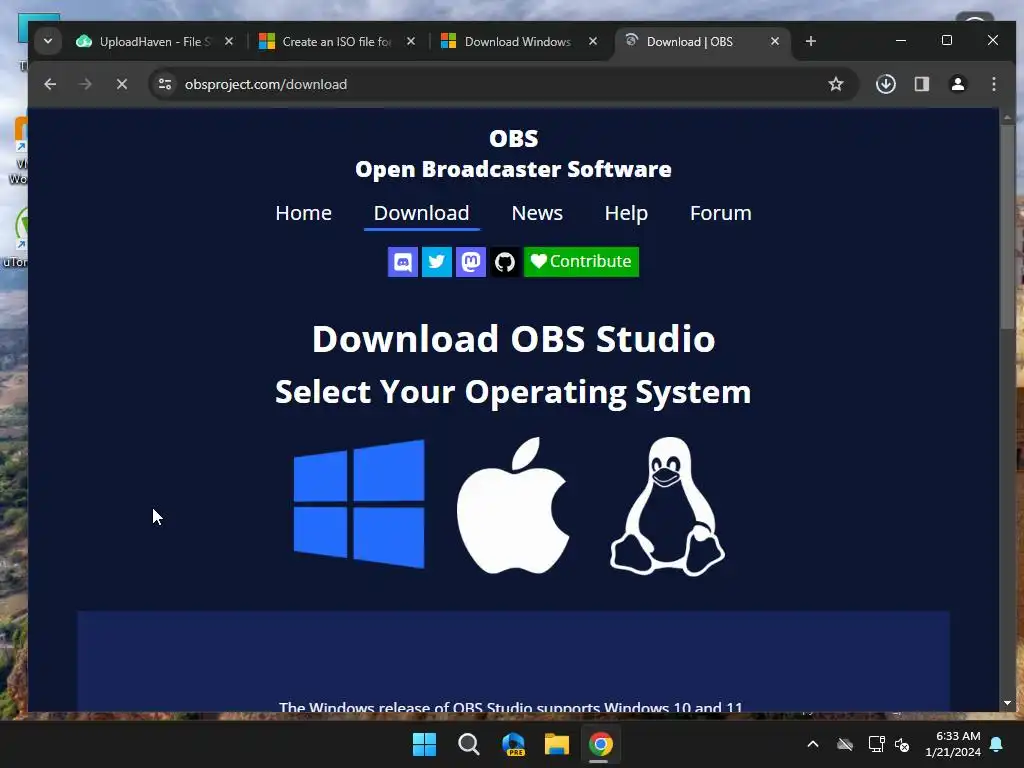Open Chrome downloads icon
Image resolution: width=1024 pixels, height=768 pixels.
click(x=886, y=84)
